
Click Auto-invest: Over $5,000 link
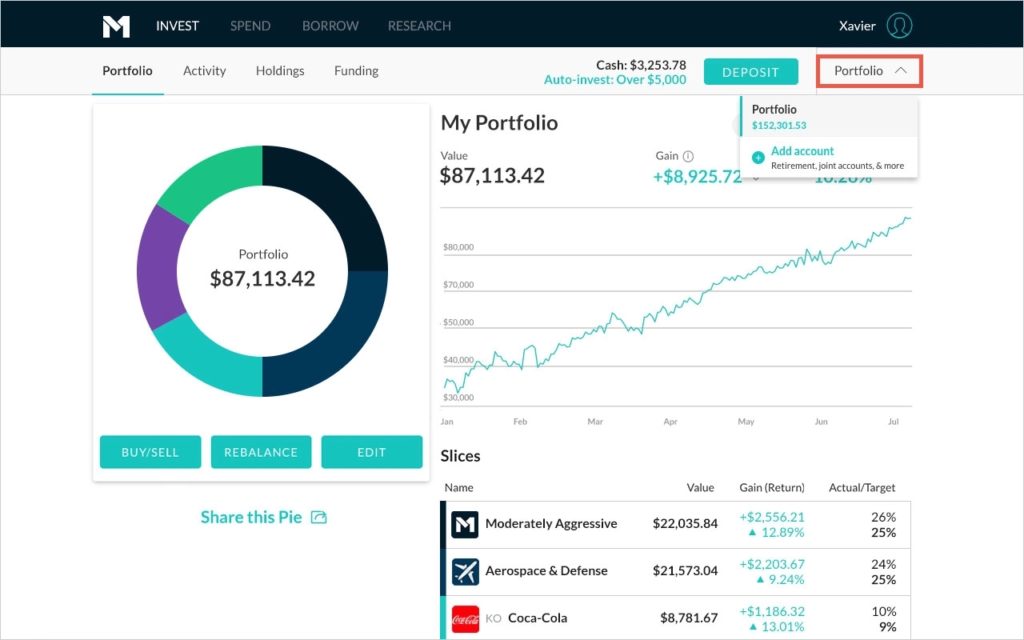tap(615, 80)
